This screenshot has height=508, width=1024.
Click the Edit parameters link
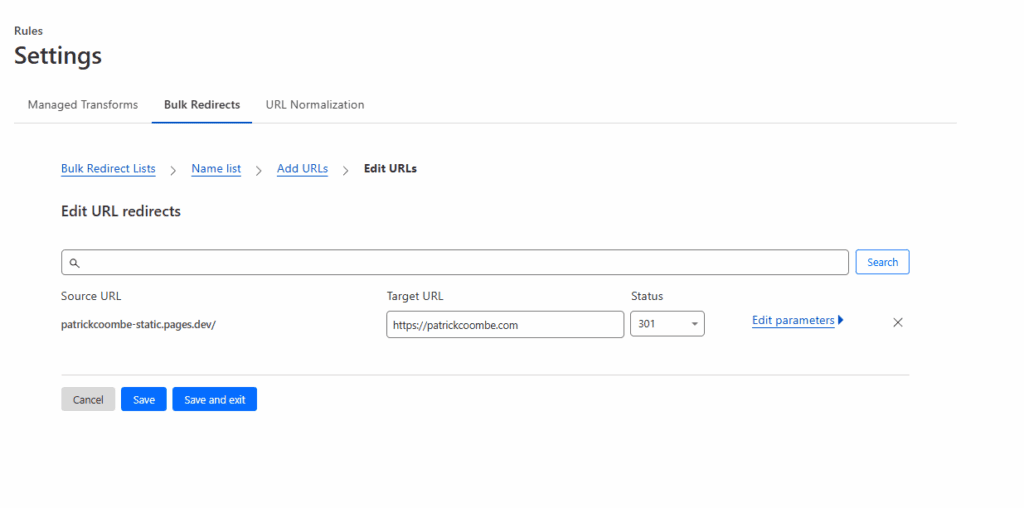tap(792, 320)
